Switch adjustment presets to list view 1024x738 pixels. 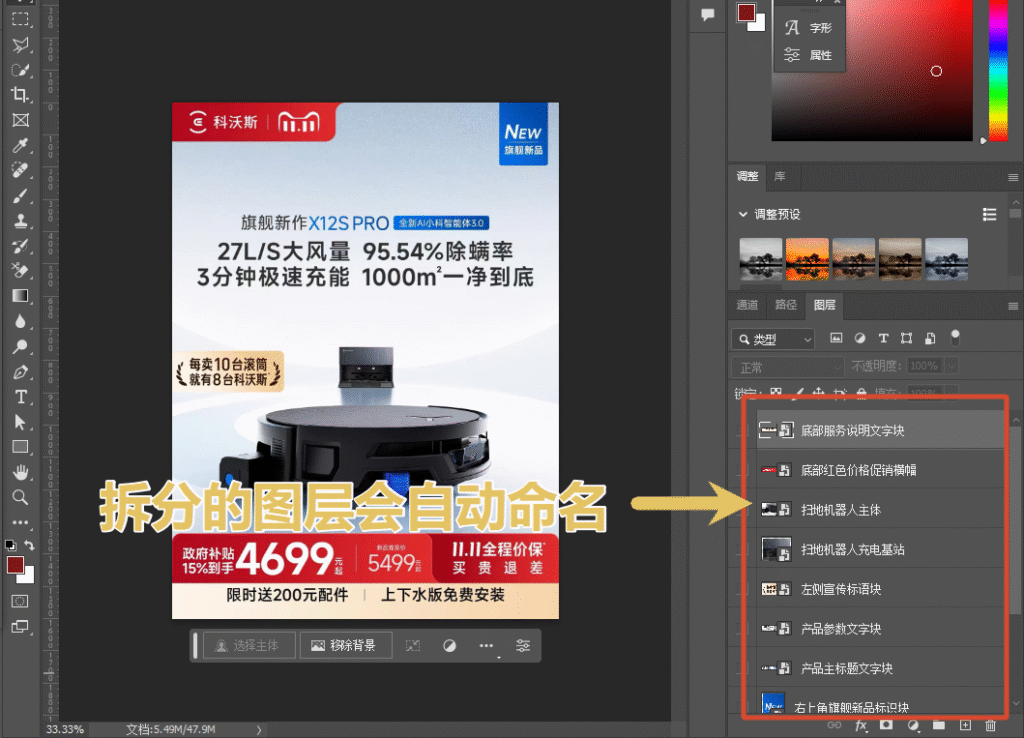[989, 214]
